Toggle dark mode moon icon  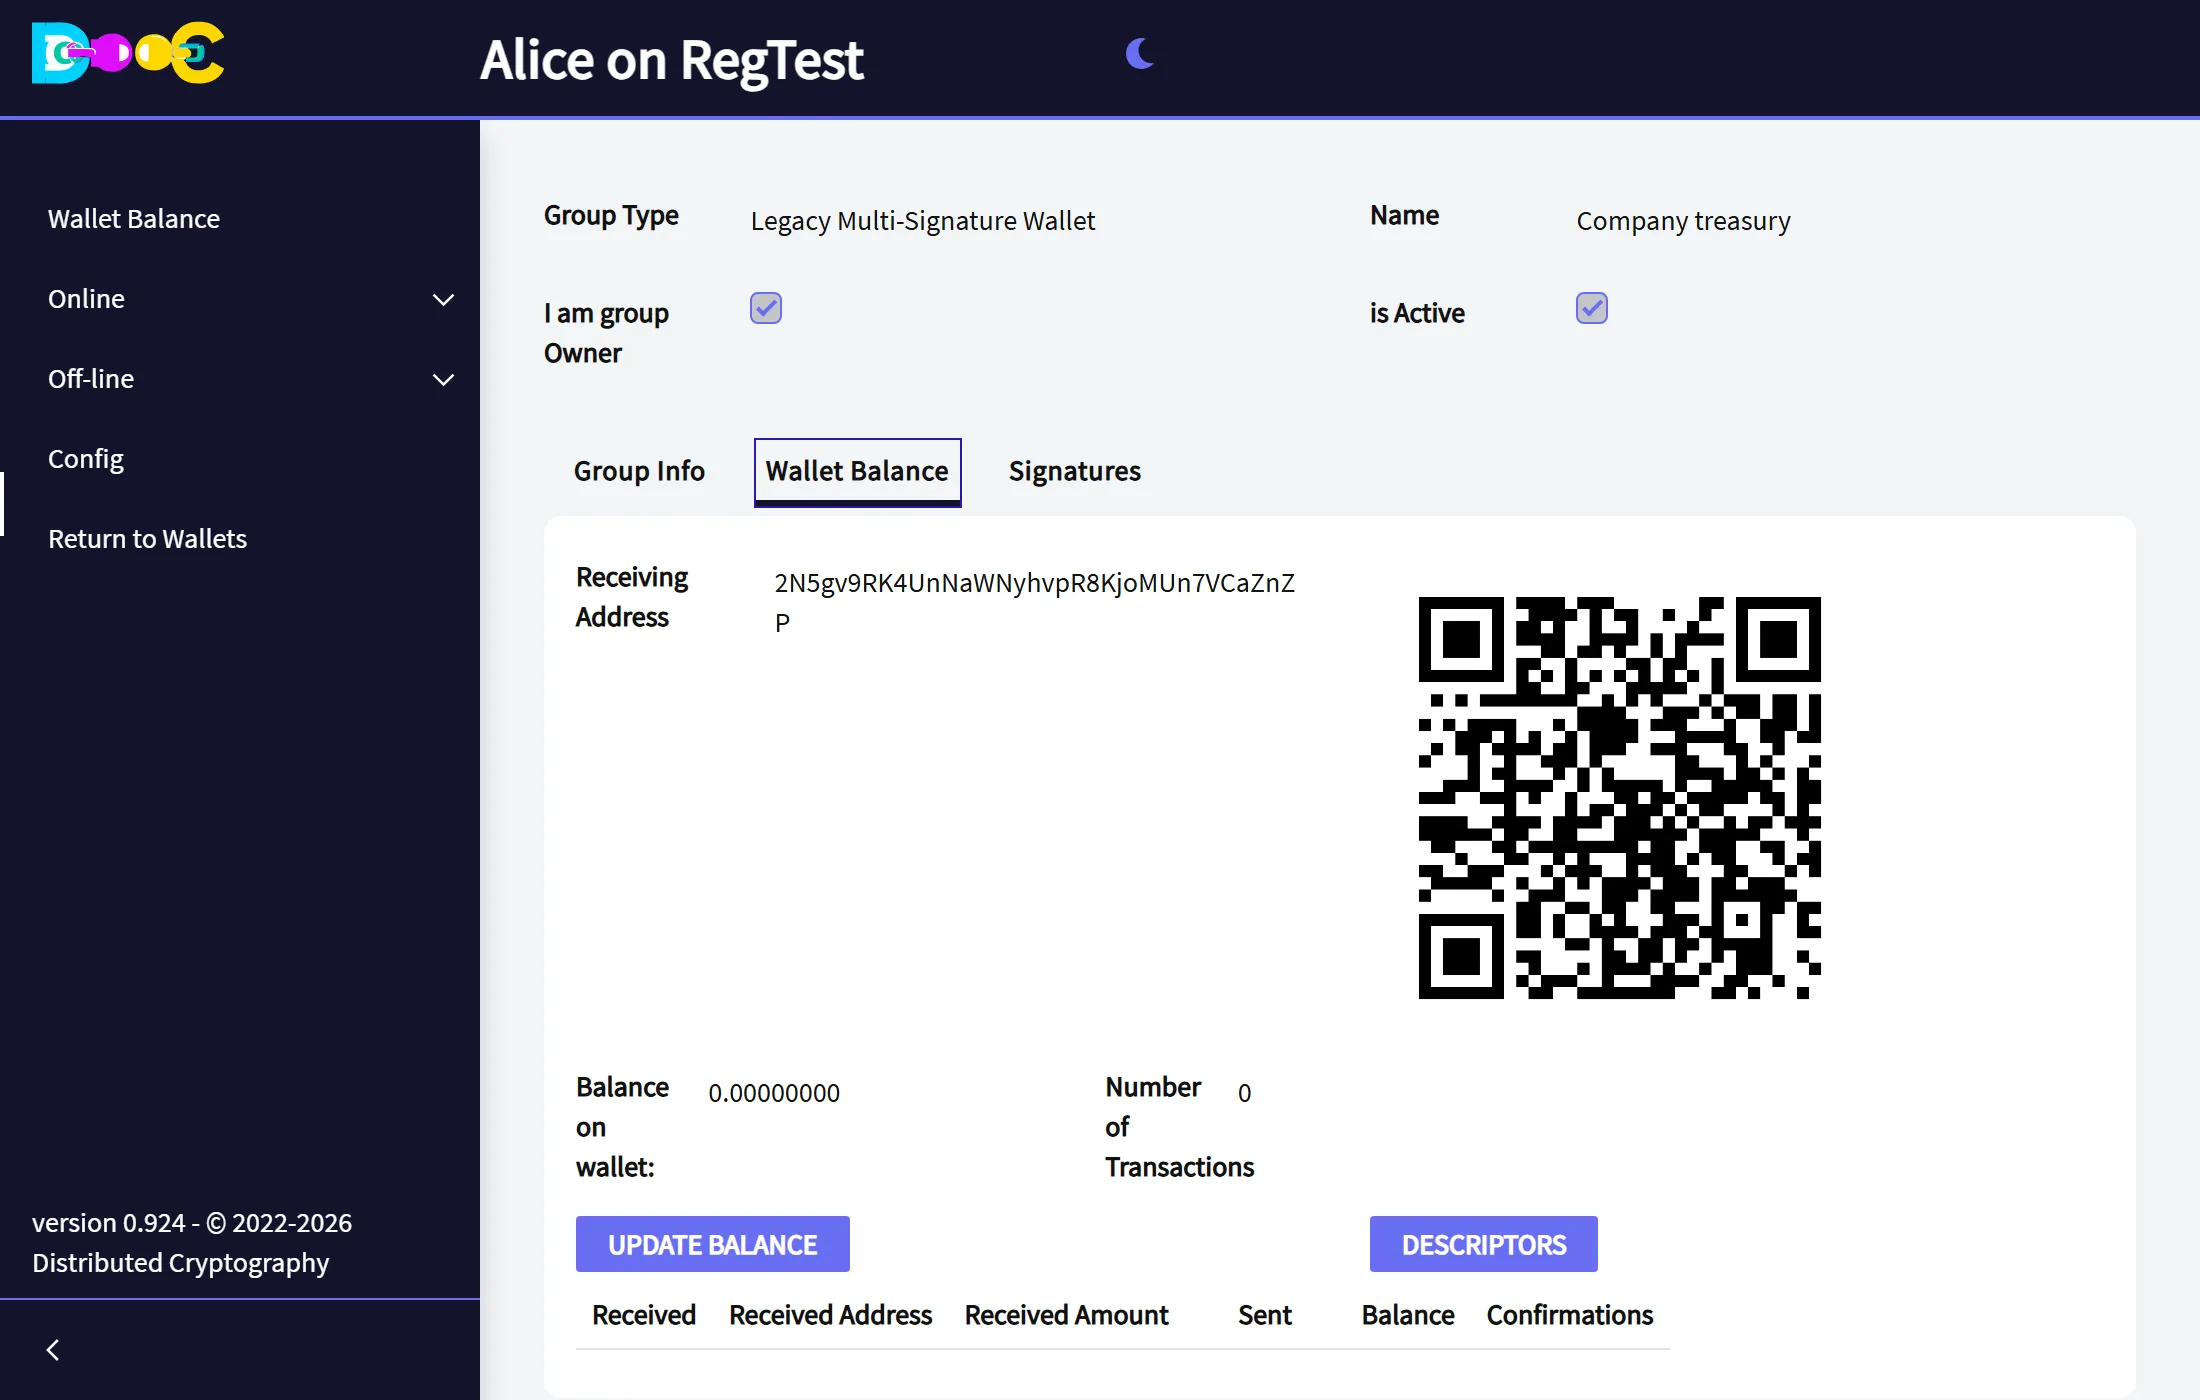[1140, 53]
